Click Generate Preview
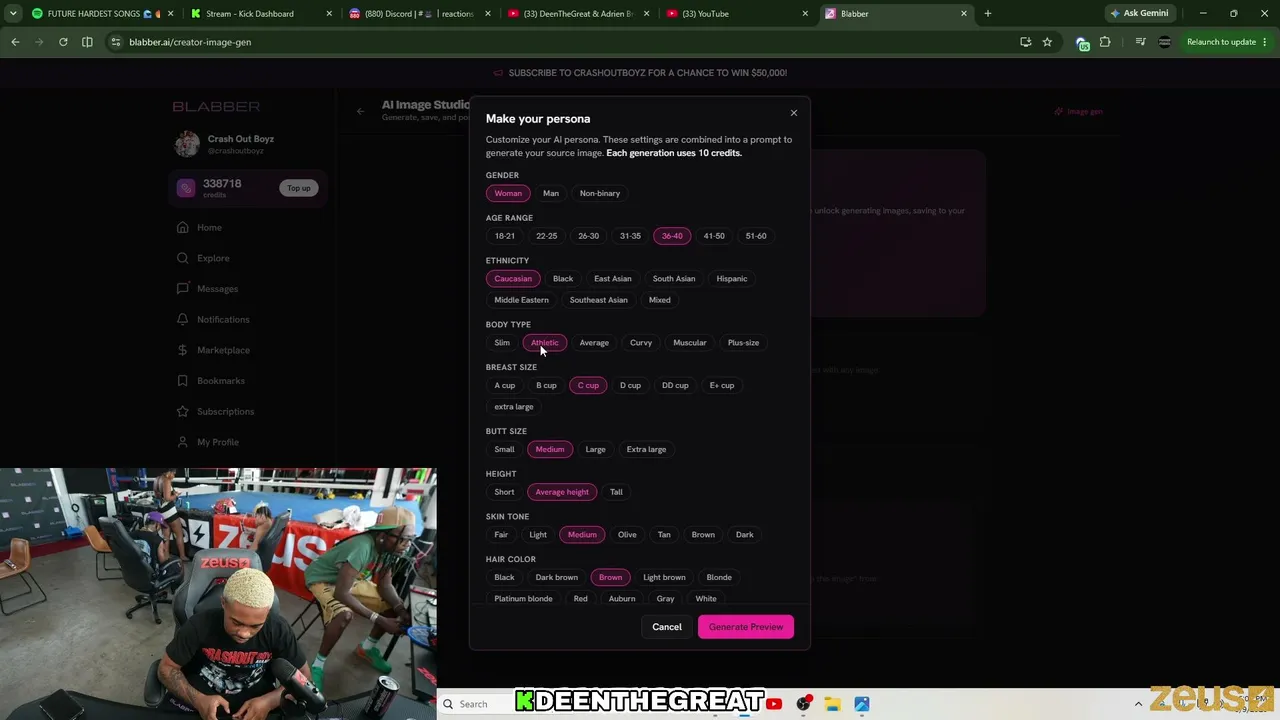Viewport: 1280px width, 720px height. (x=746, y=627)
